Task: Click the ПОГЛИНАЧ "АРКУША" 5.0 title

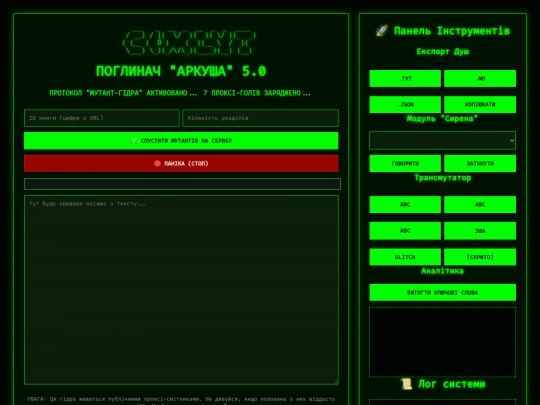Action: point(181,71)
